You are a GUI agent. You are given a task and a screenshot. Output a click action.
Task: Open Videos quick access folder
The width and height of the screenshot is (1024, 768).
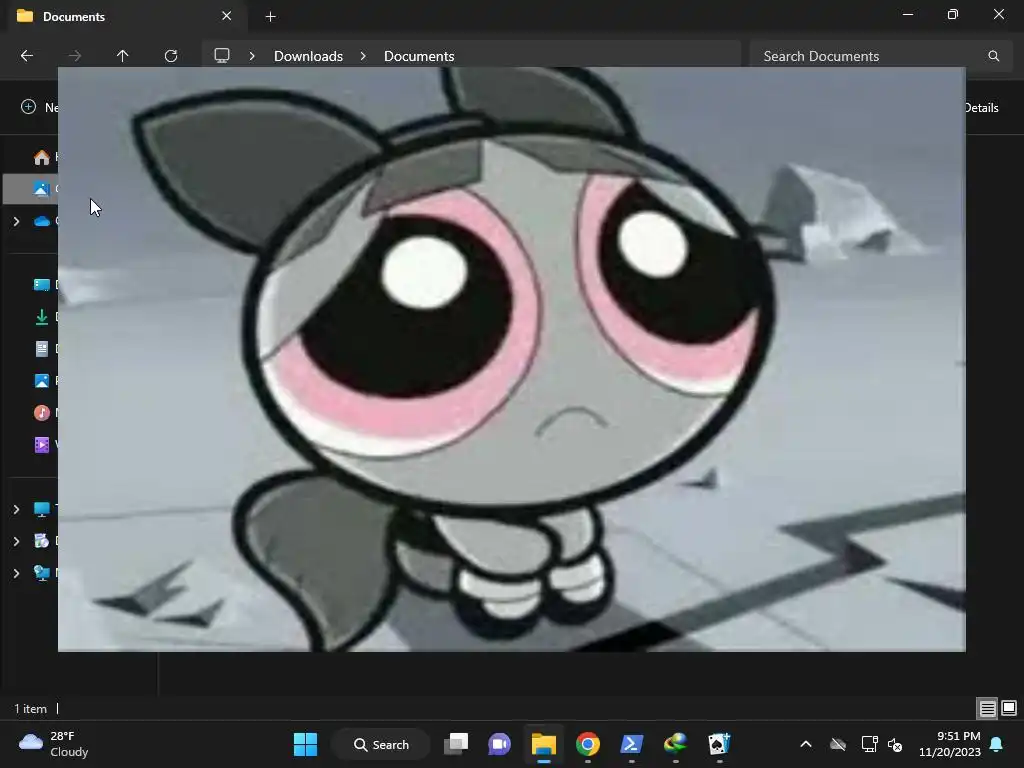(x=42, y=445)
